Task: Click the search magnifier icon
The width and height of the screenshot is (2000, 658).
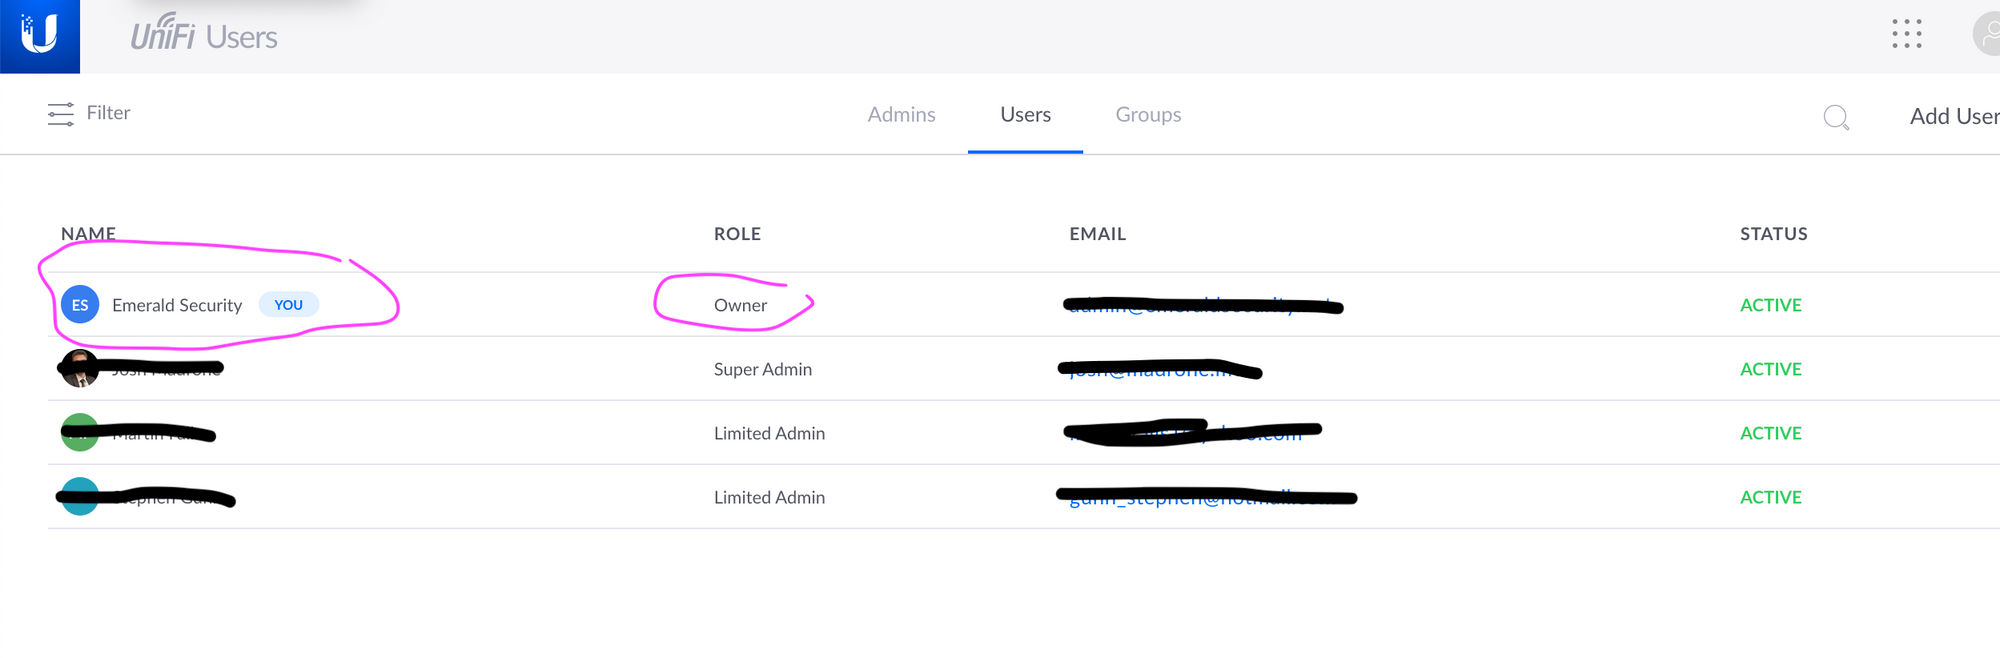Action: pyautogui.click(x=1835, y=117)
